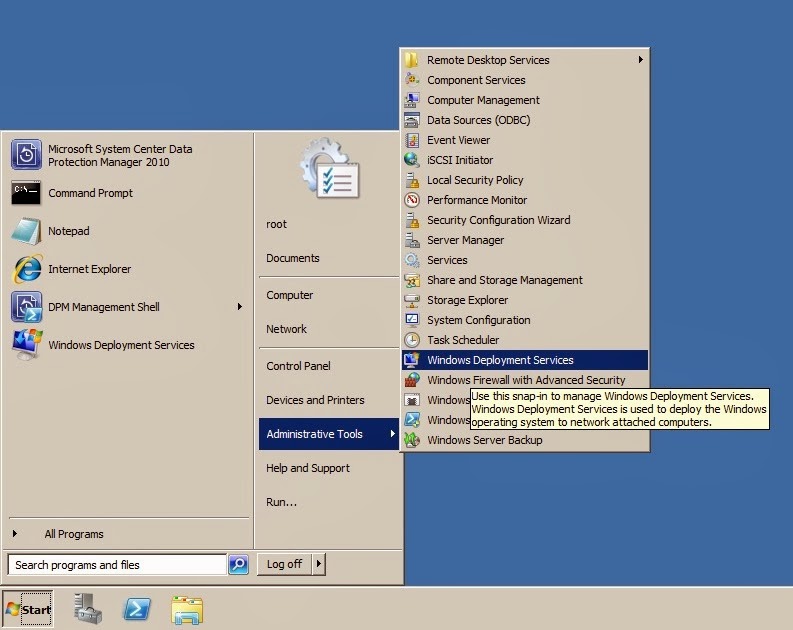The width and height of the screenshot is (793, 630).
Task: Click the Services gear icon
Action: (x=412, y=260)
